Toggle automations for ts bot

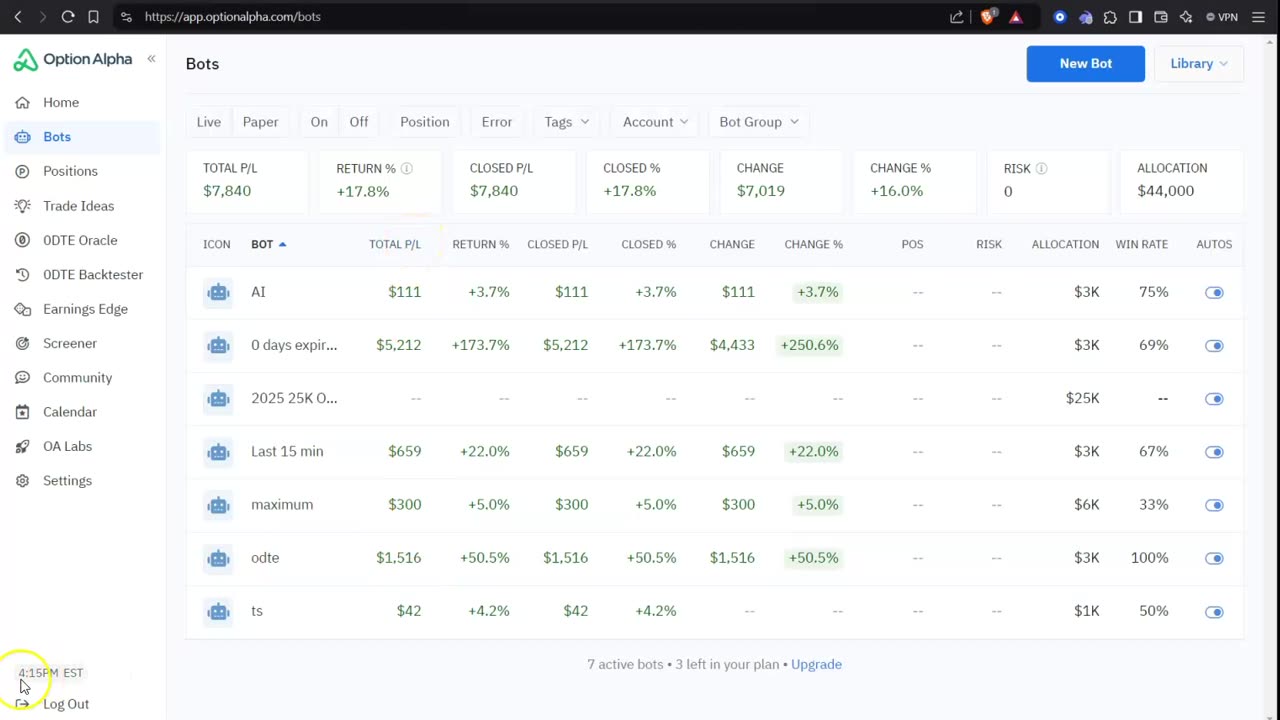coord(1214,611)
